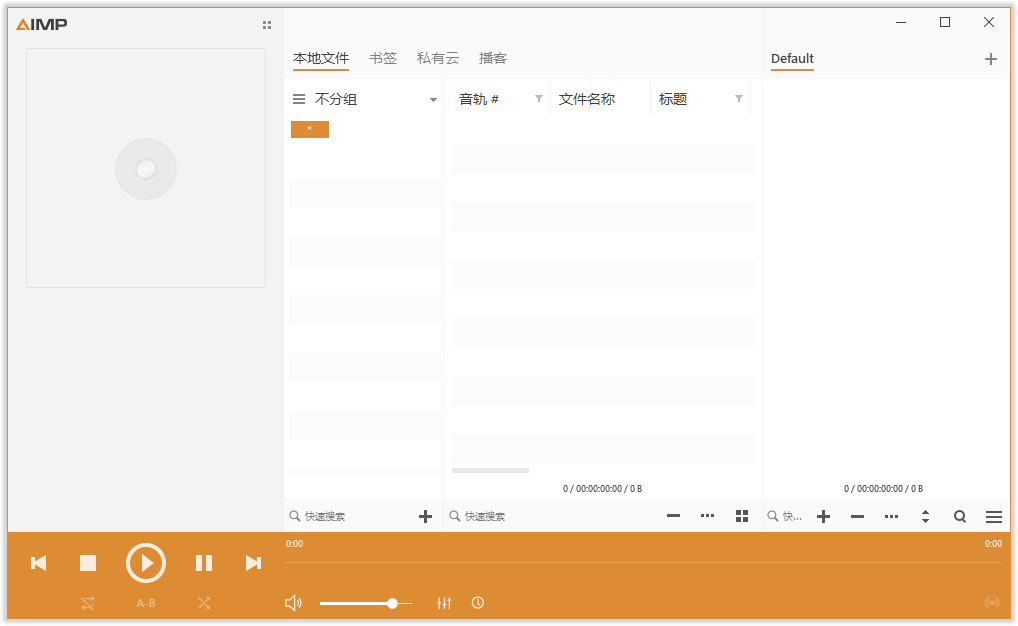Open the playlist main menu icon

click(993, 516)
